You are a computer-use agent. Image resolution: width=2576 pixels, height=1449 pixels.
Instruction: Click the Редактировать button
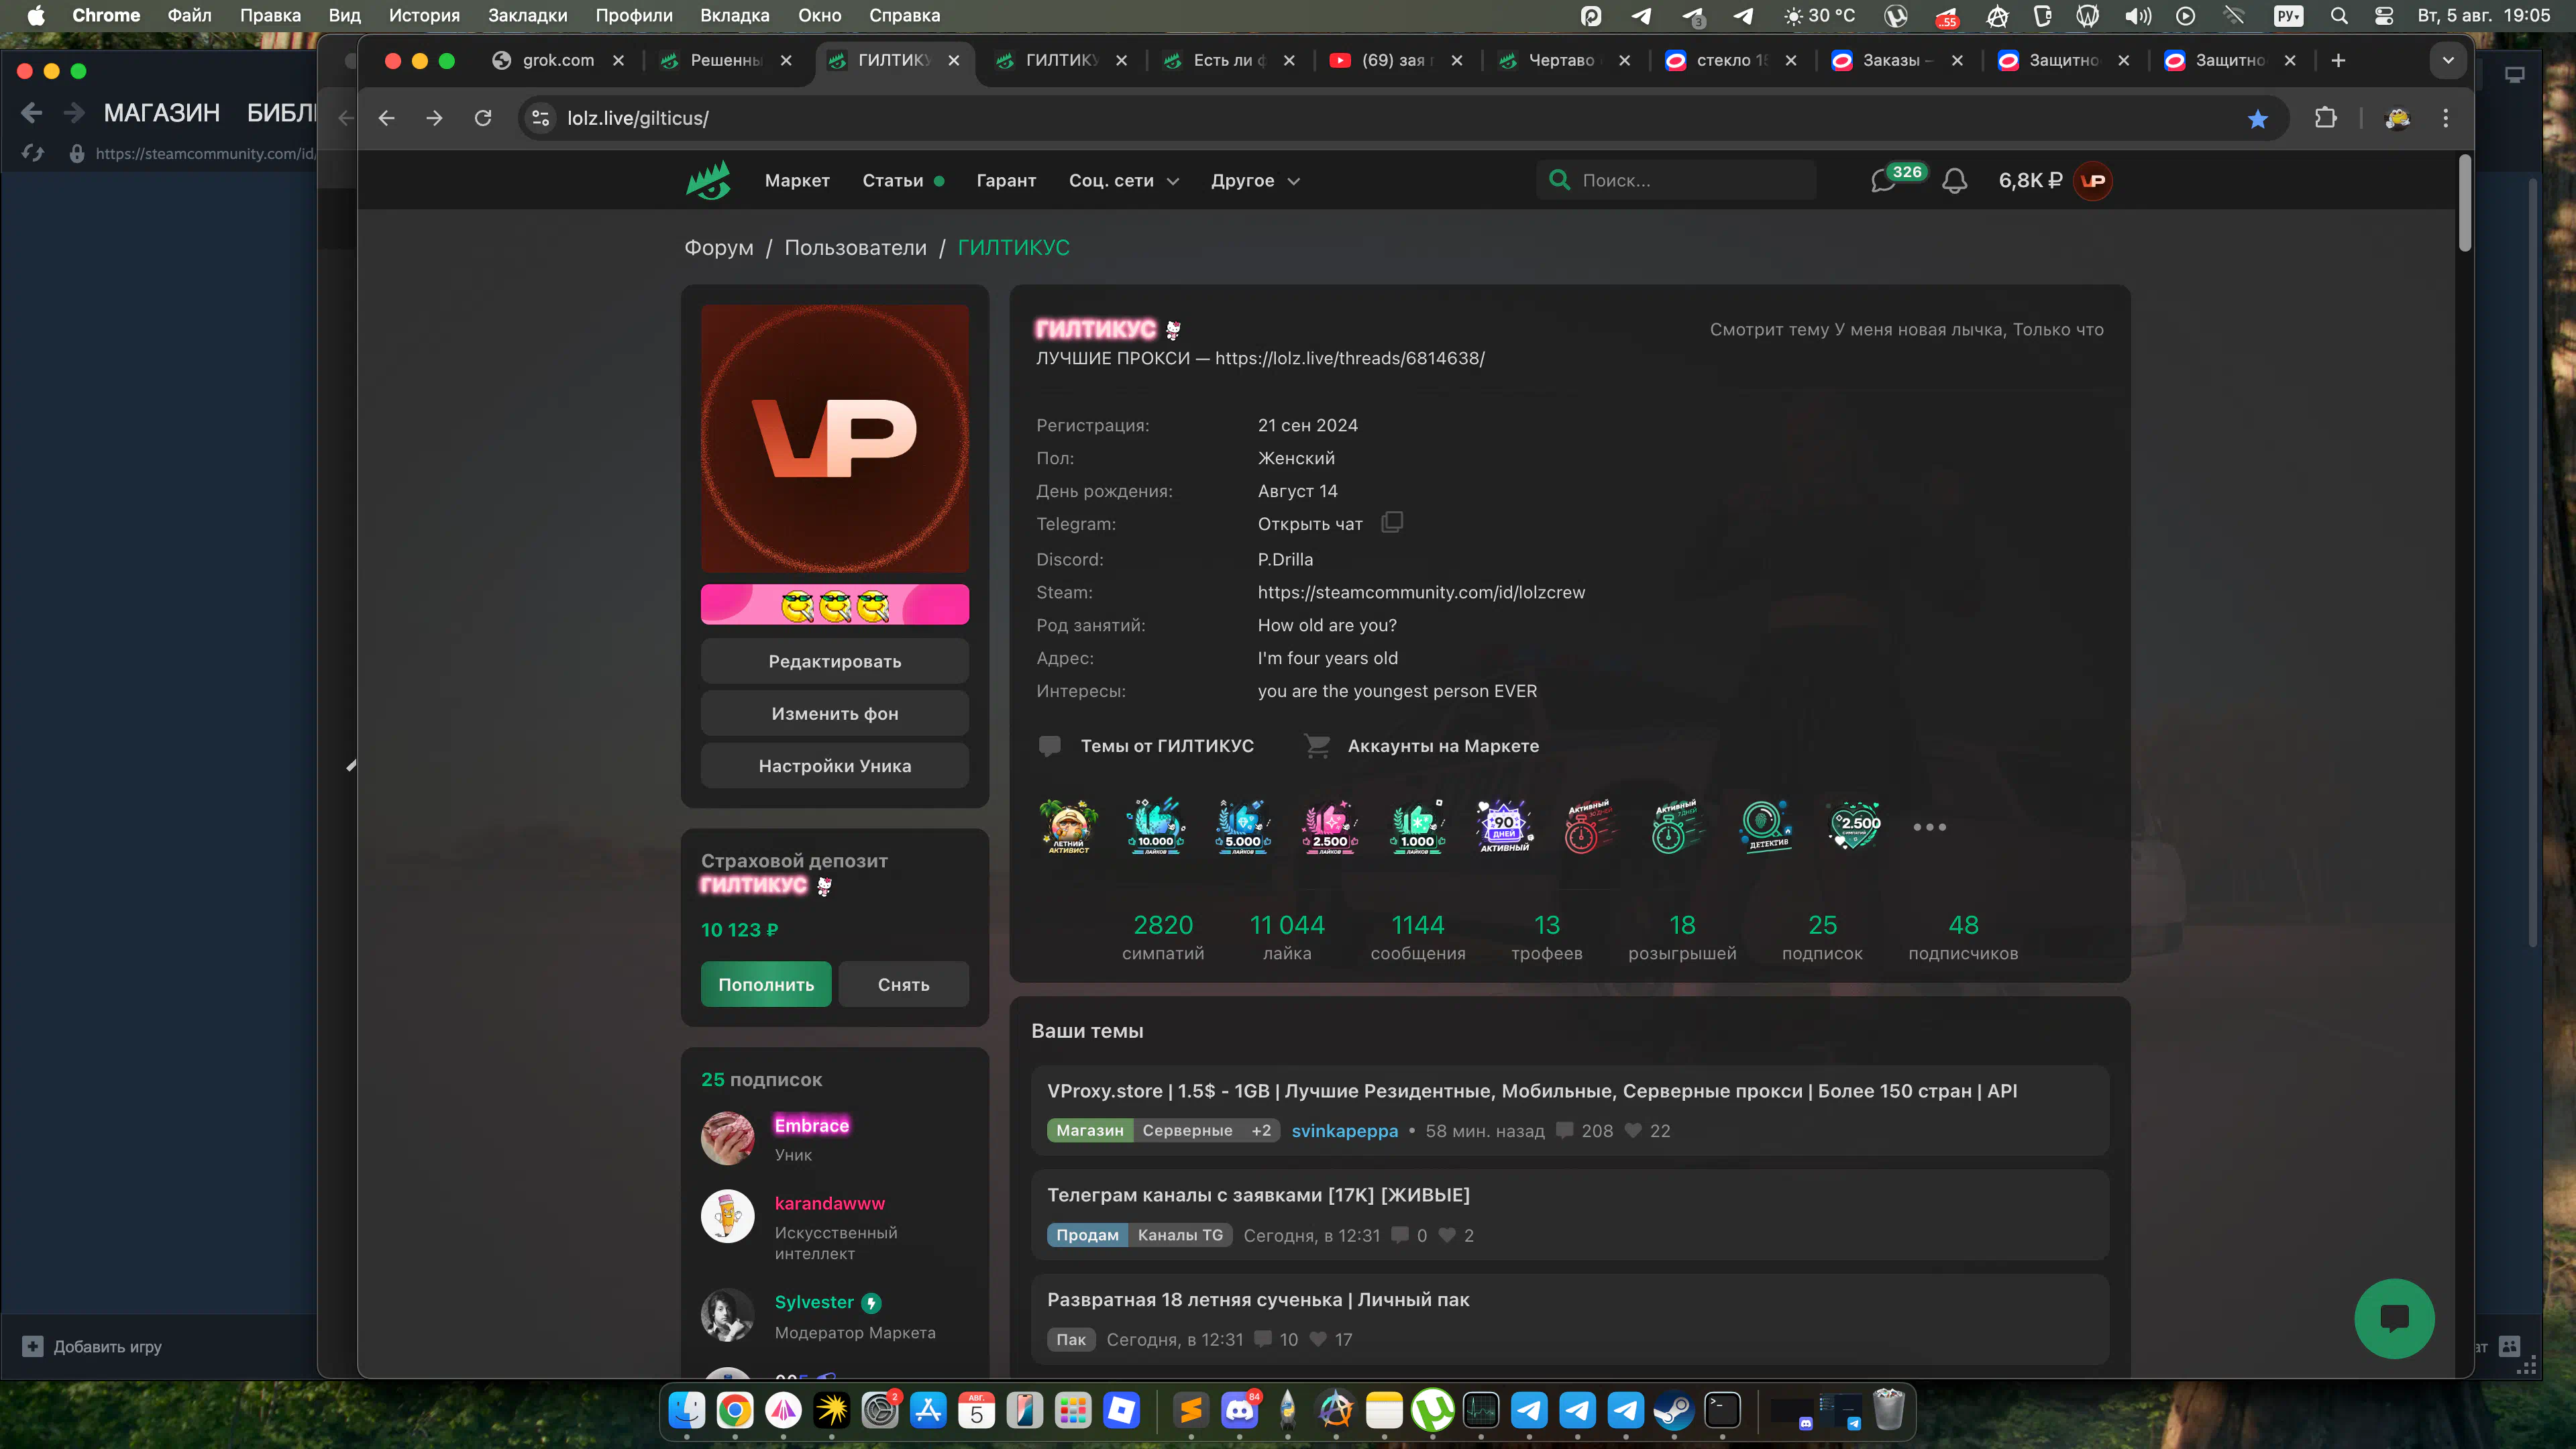[x=835, y=661]
